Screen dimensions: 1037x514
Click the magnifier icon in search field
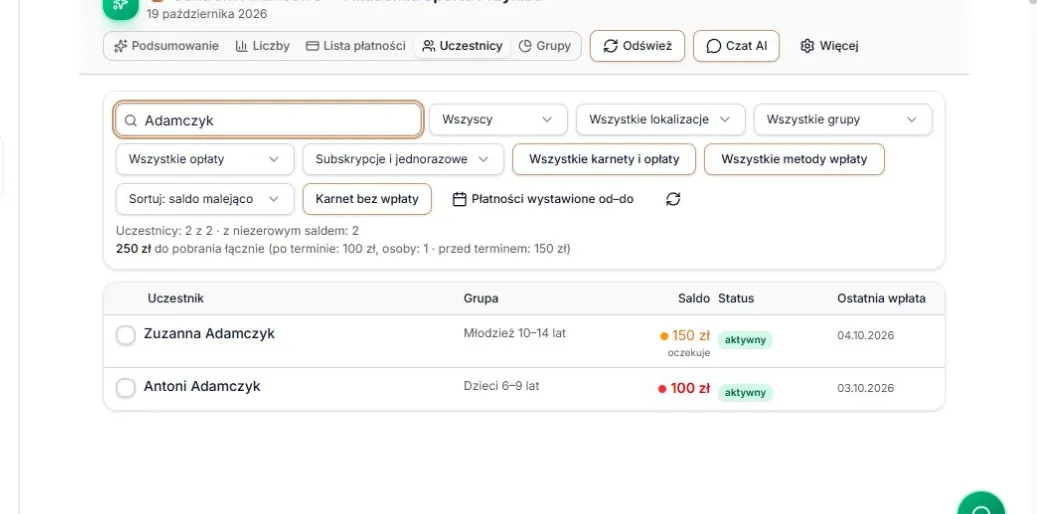point(131,120)
